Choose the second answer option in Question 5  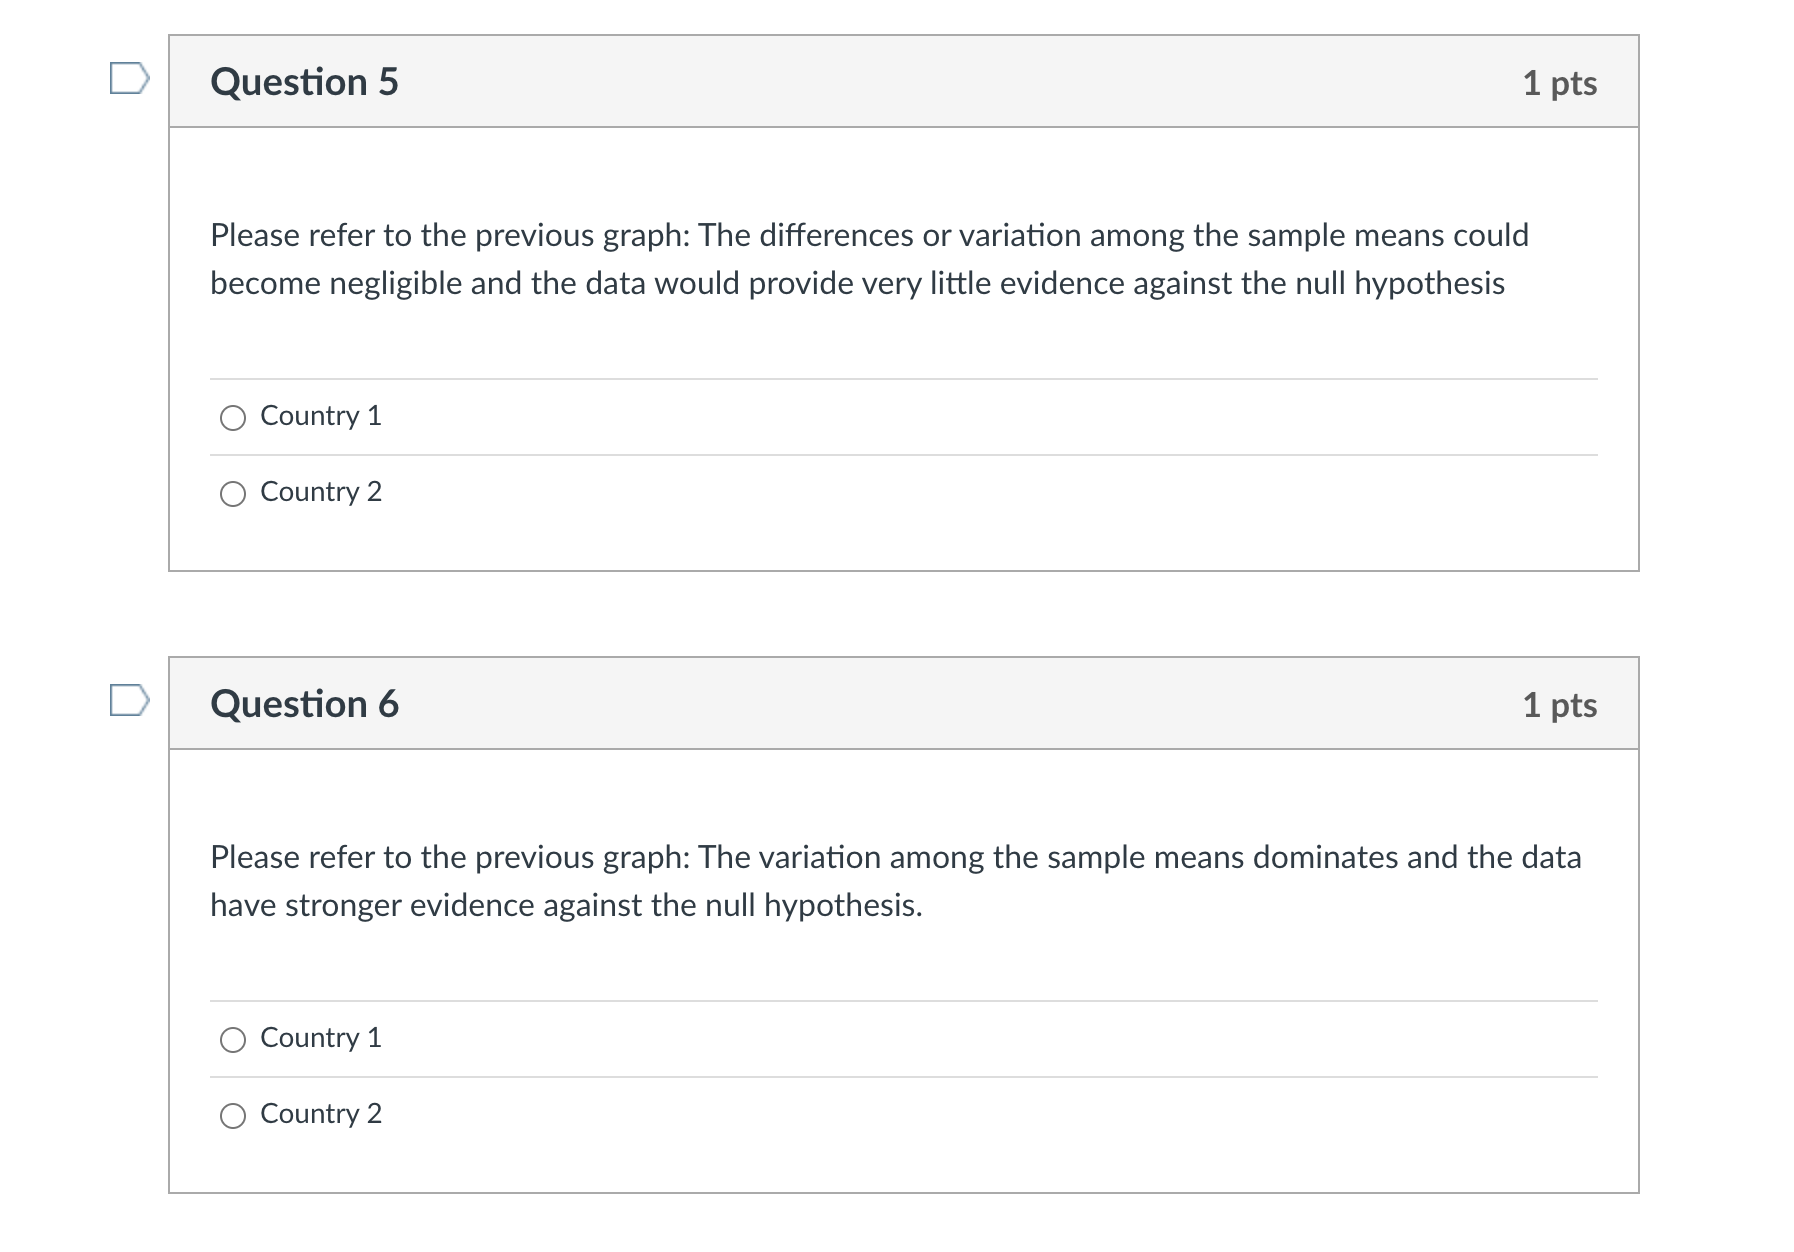point(233,492)
